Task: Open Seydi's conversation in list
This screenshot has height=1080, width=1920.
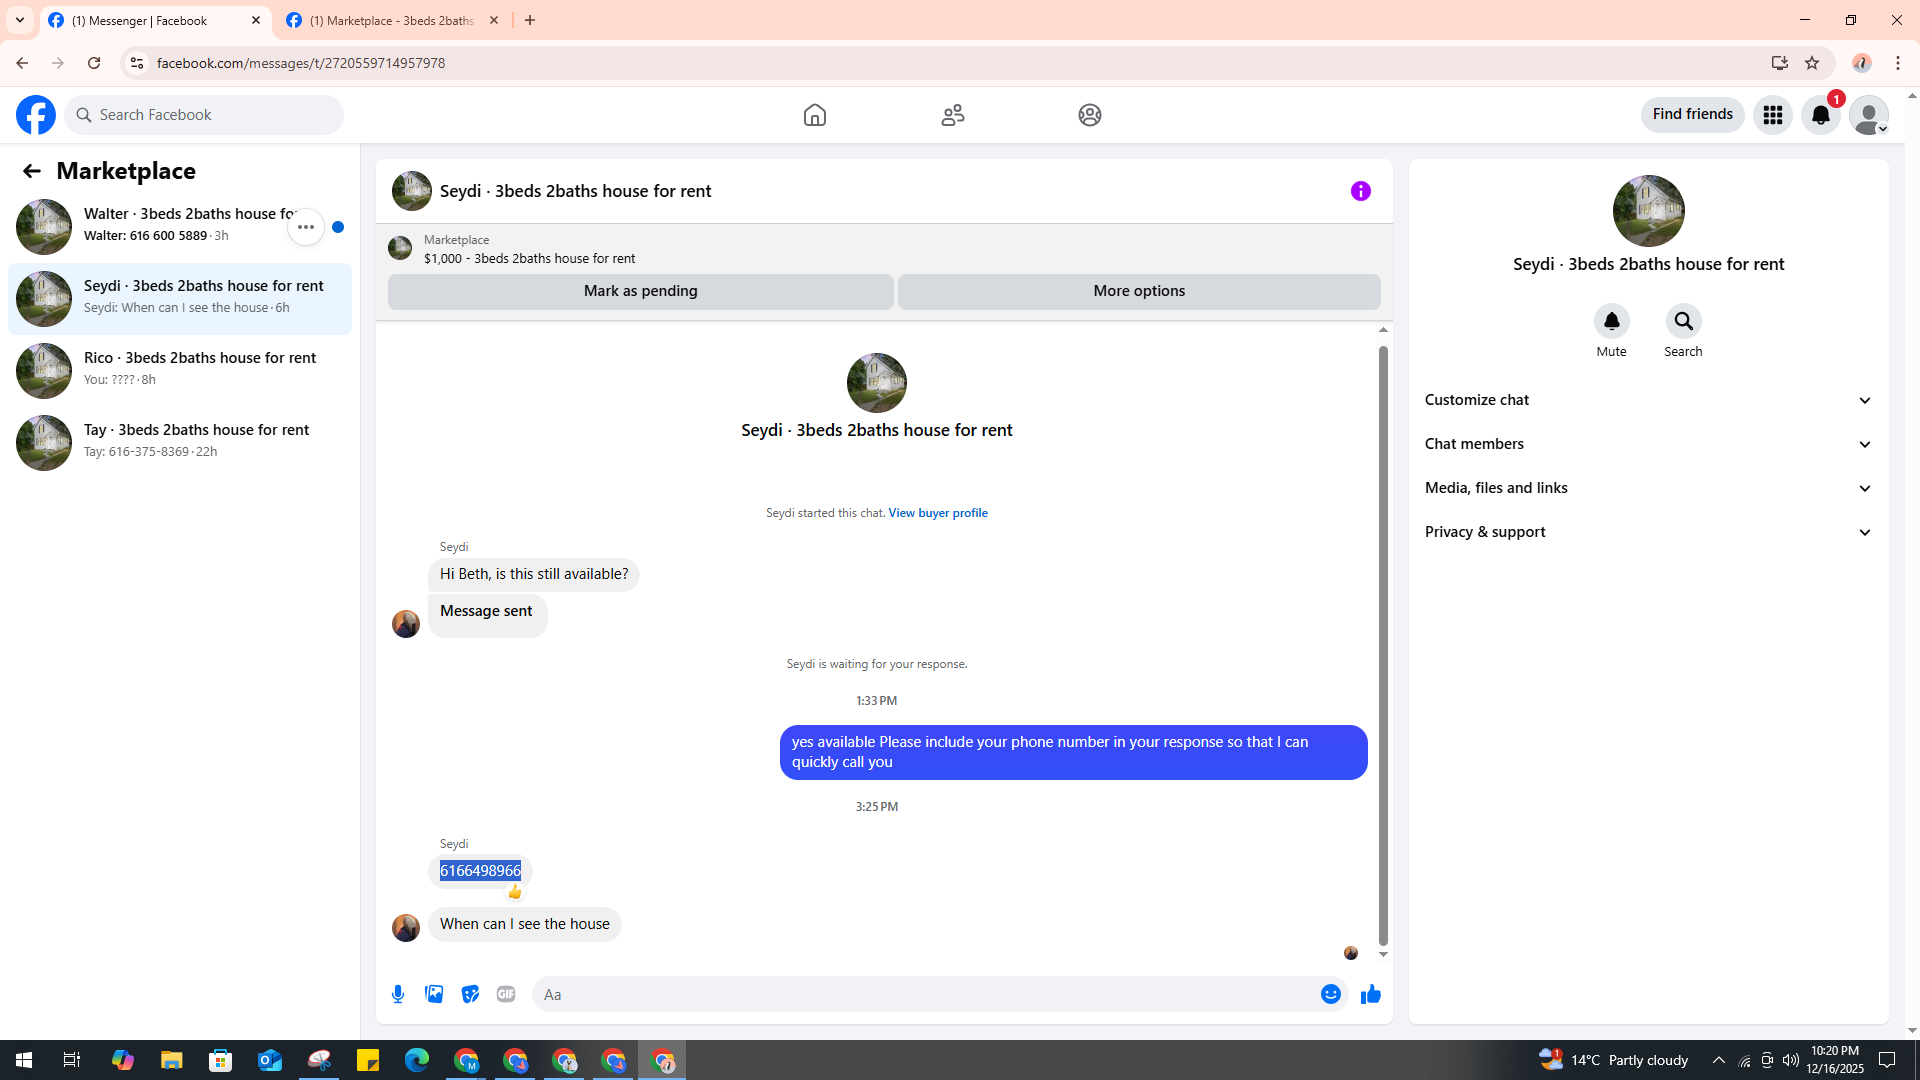Action: point(180,299)
